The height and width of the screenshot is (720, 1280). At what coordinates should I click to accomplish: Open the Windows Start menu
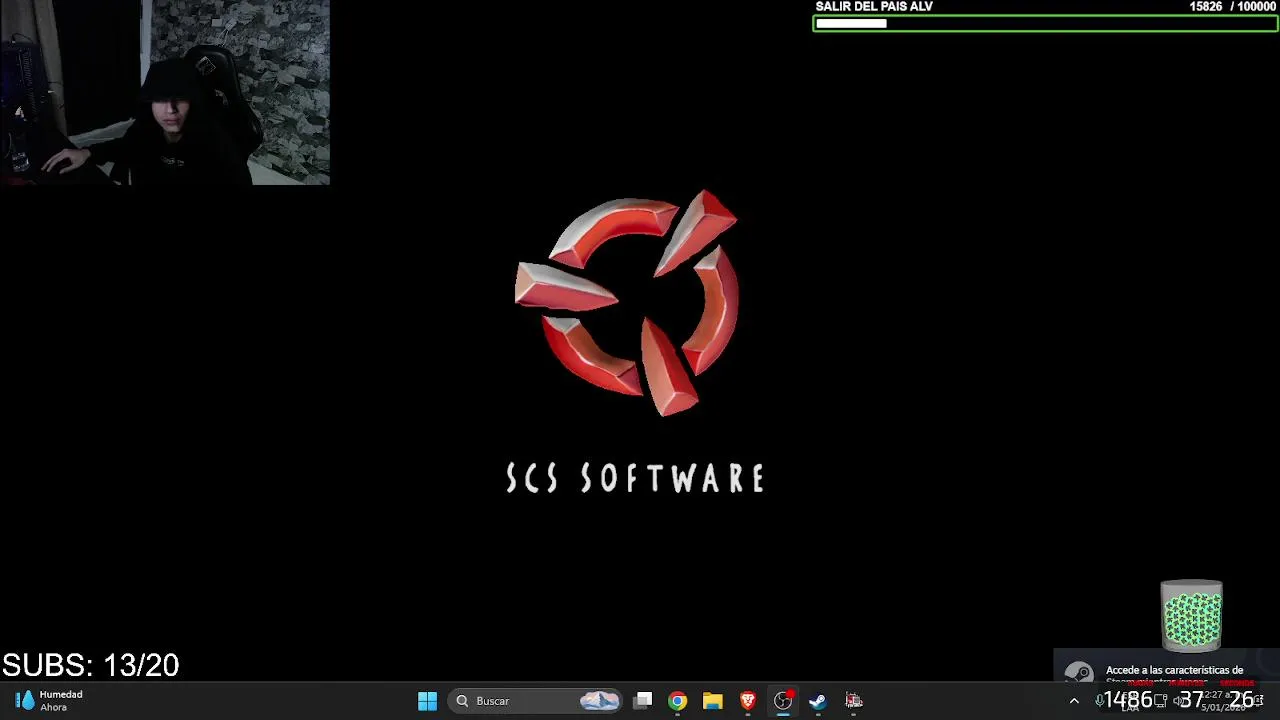pyautogui.click(x=427, y=701)
